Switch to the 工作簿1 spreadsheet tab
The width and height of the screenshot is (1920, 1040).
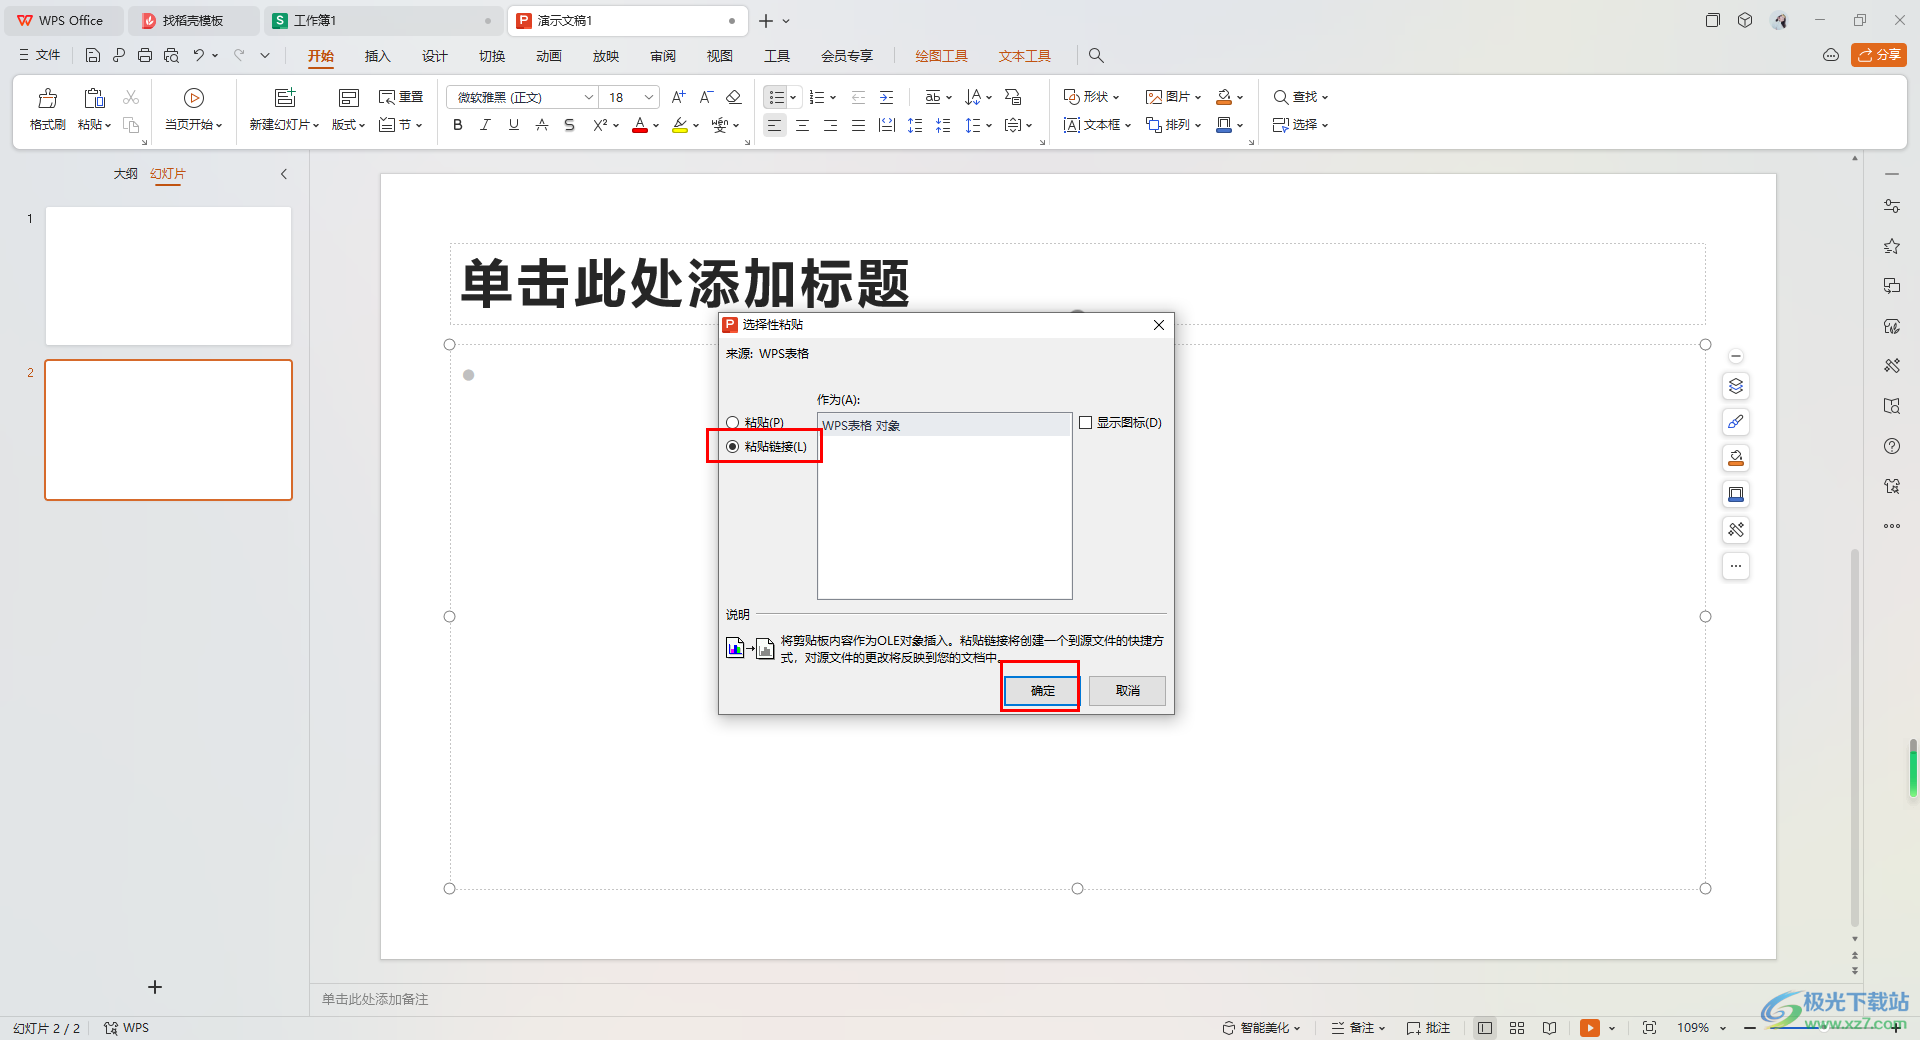382,20
